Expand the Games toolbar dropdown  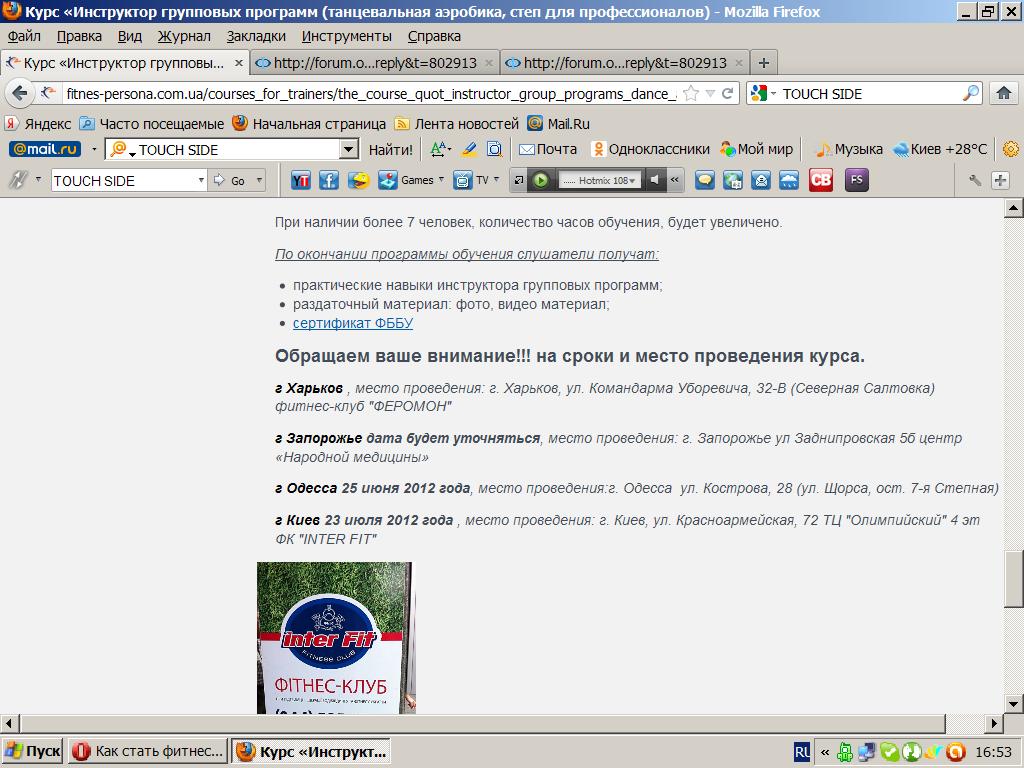point(441,181)
